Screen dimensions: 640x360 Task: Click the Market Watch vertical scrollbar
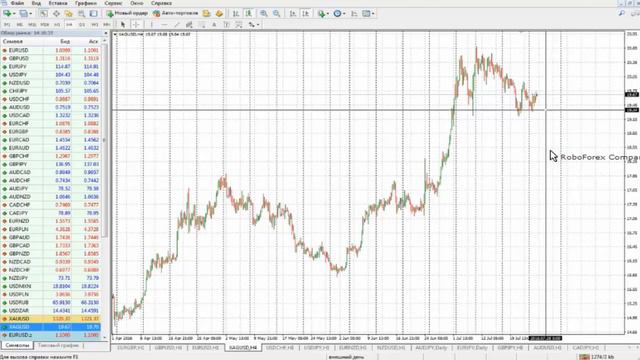(x=105, y=141)
